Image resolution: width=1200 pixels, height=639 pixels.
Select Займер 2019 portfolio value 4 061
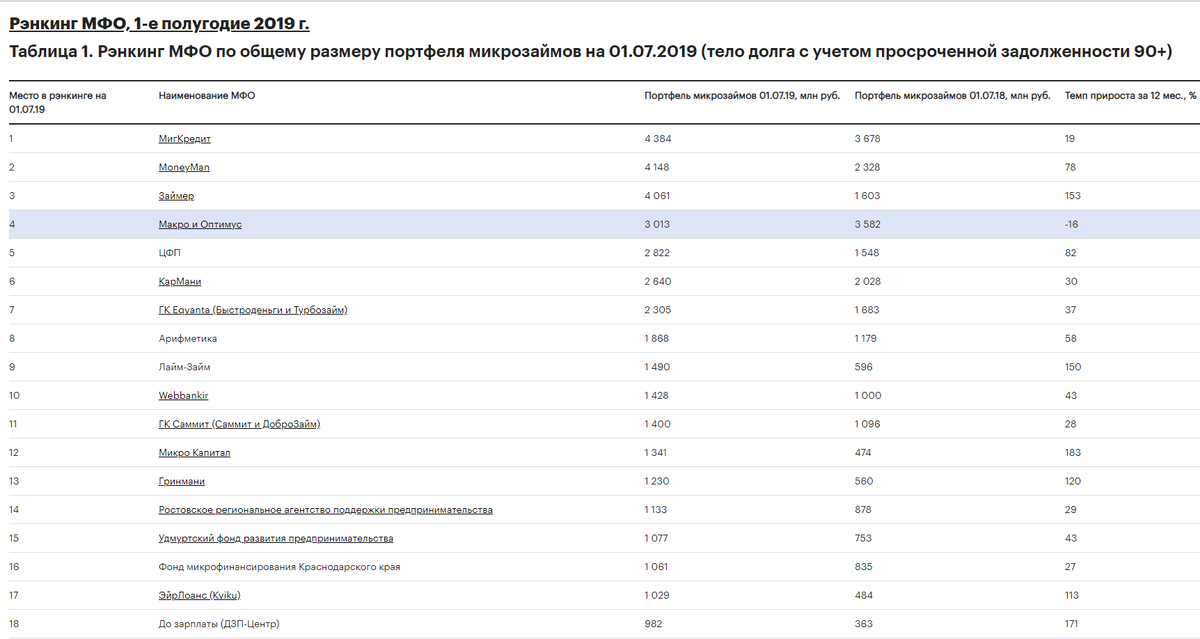659,196
